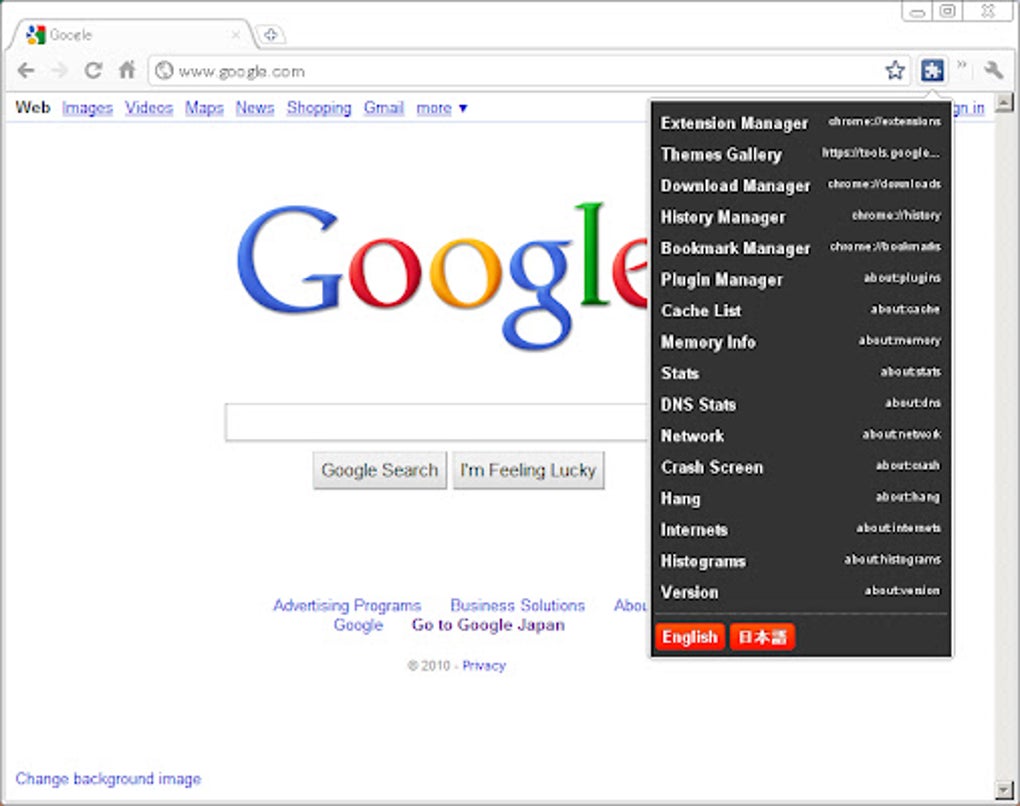Click the Google Search button
This screenshot has height=806, width=1020.
(380, 470)
